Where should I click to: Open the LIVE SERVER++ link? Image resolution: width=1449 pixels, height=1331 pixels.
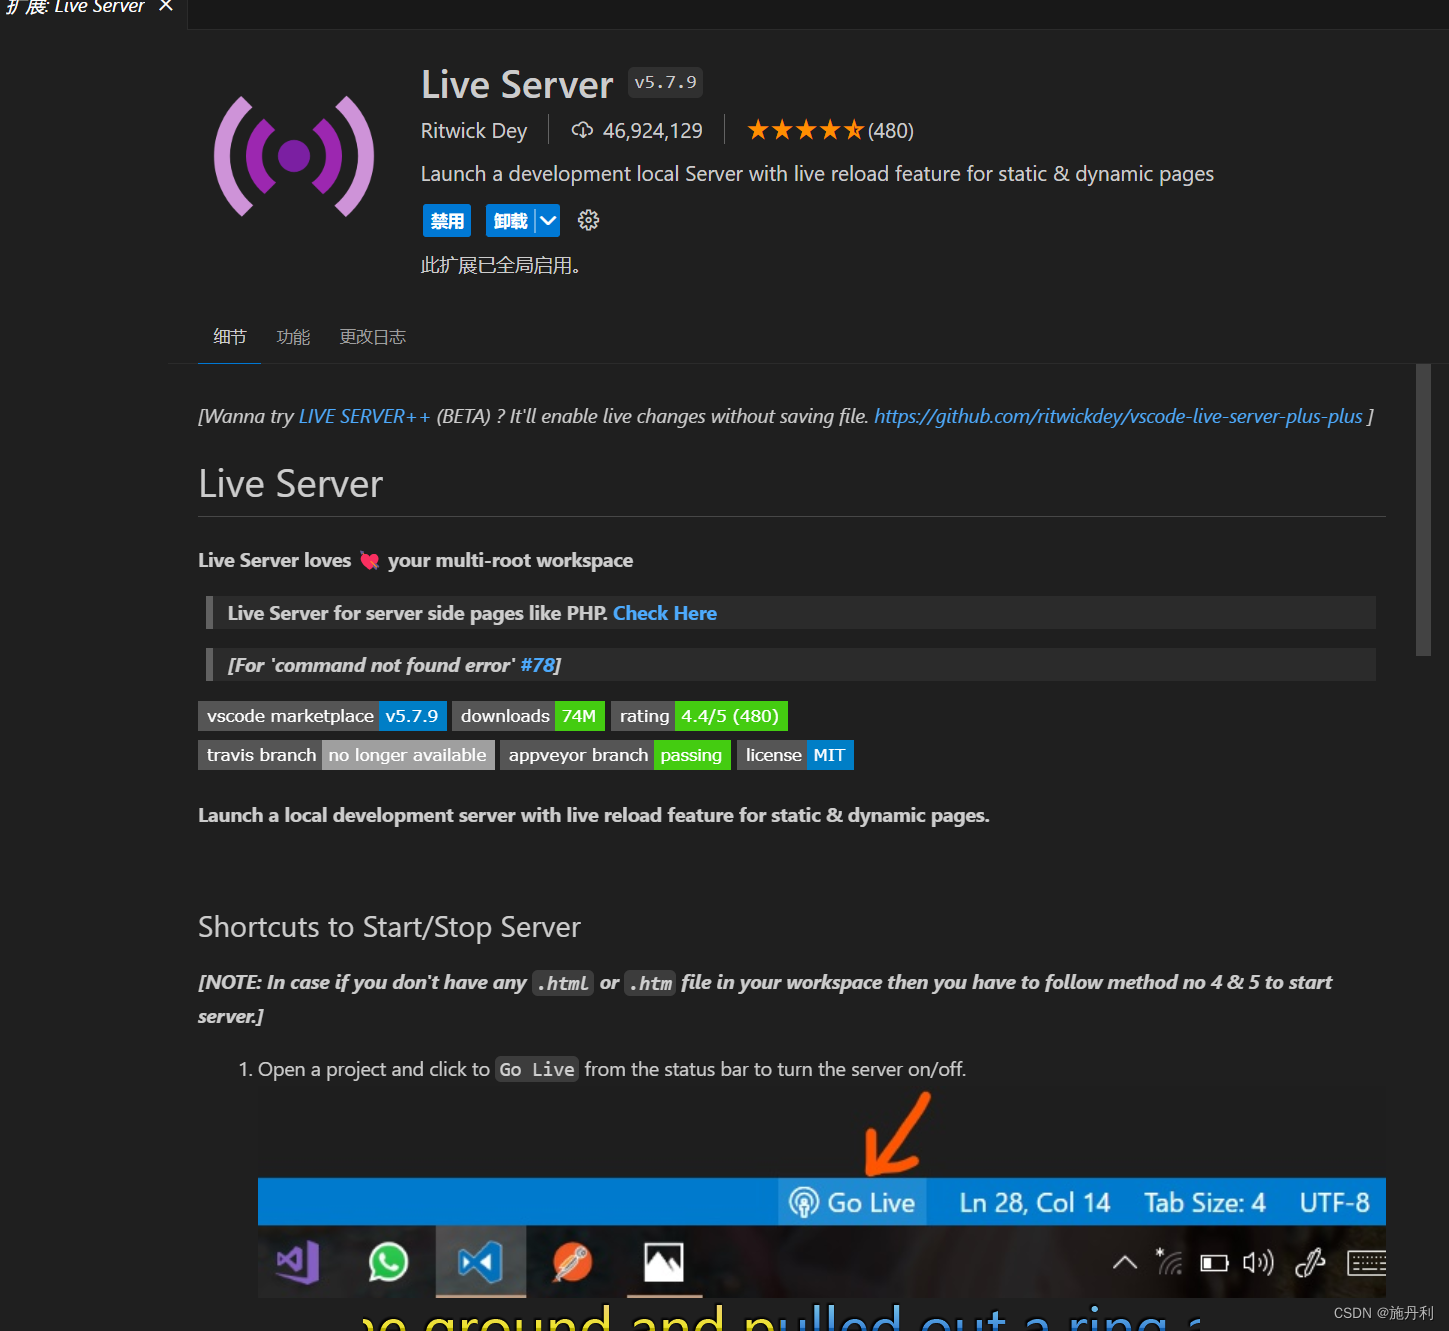pos(364,416)
